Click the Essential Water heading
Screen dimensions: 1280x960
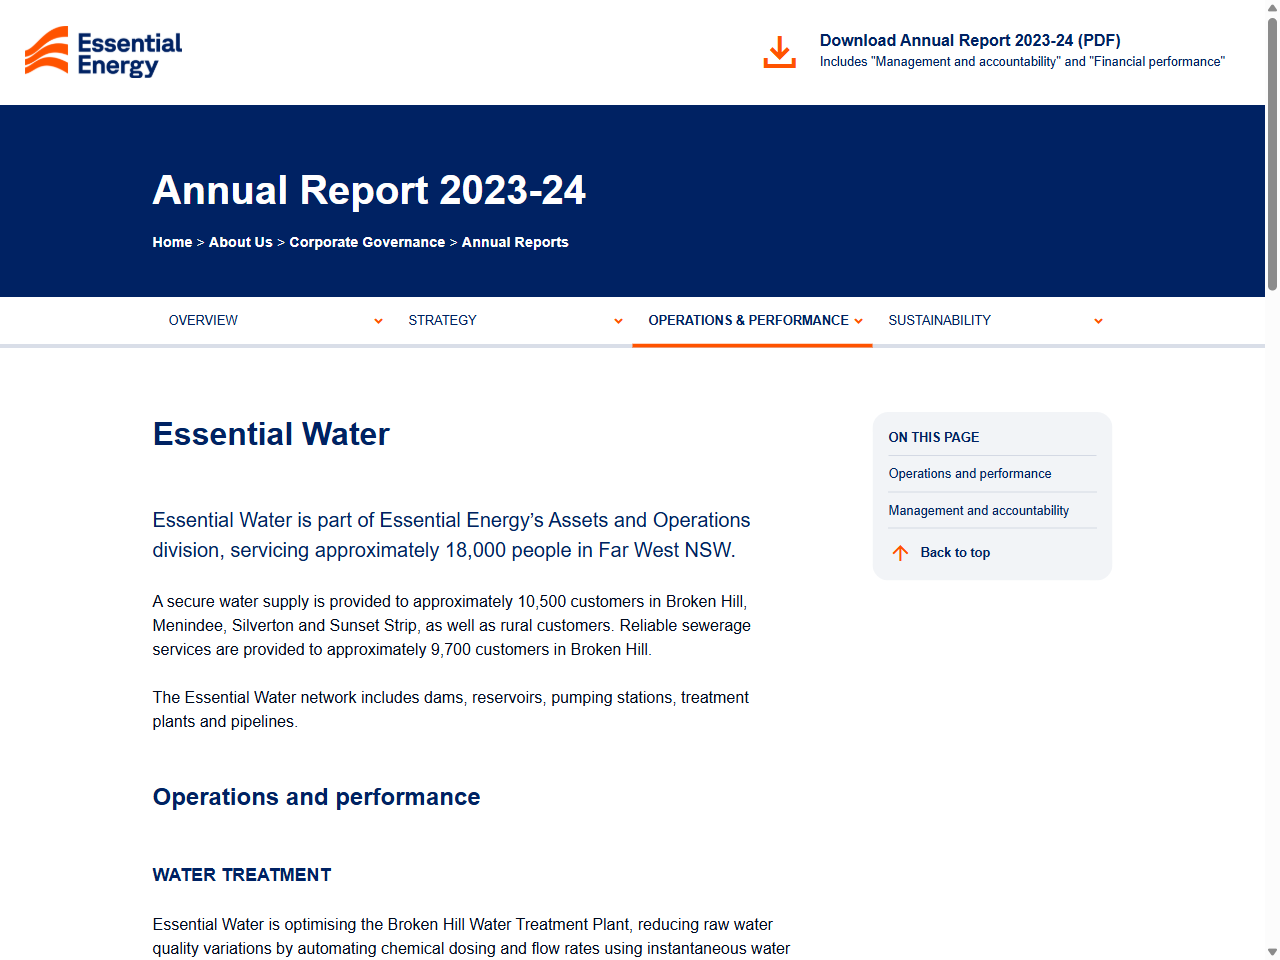(271, 434)
